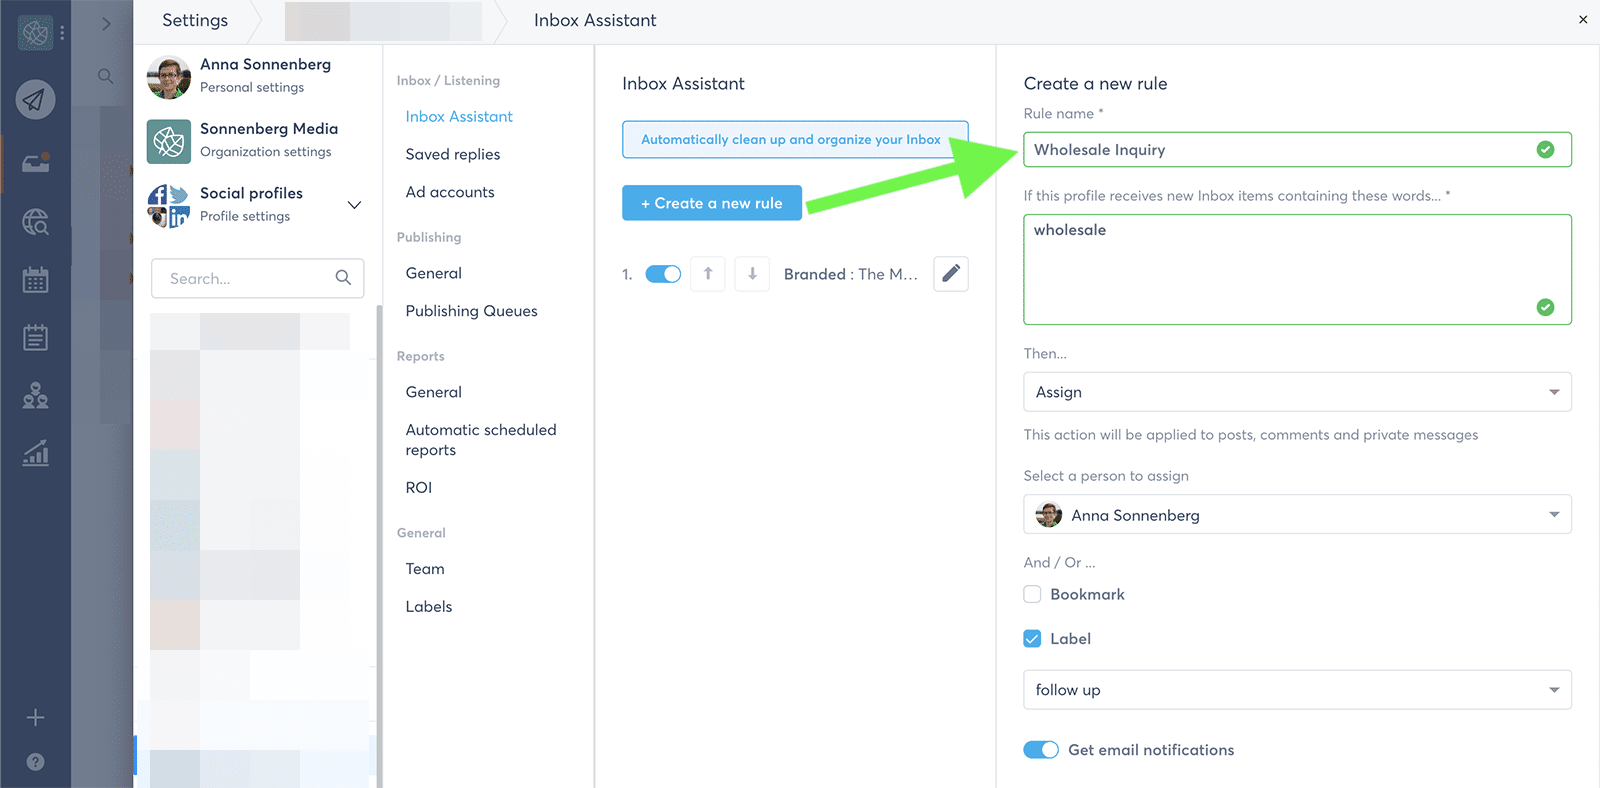Open Automatic scheduled reports settings

481,440
